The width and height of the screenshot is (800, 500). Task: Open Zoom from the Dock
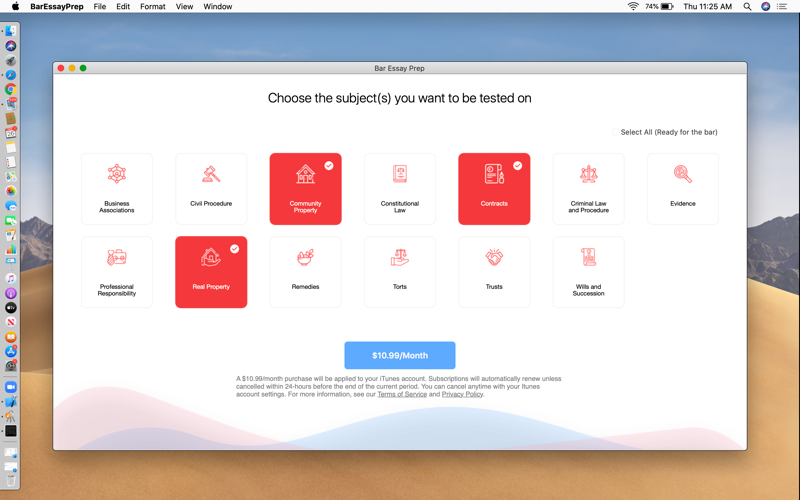pos(11,387)
